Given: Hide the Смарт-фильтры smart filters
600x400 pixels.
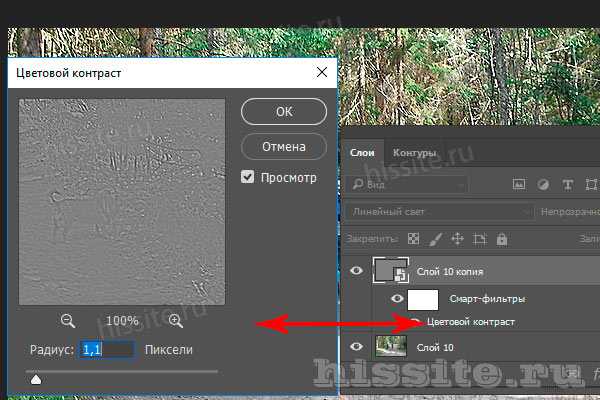Looking at the screenshot, I should [x=397, y=298].
